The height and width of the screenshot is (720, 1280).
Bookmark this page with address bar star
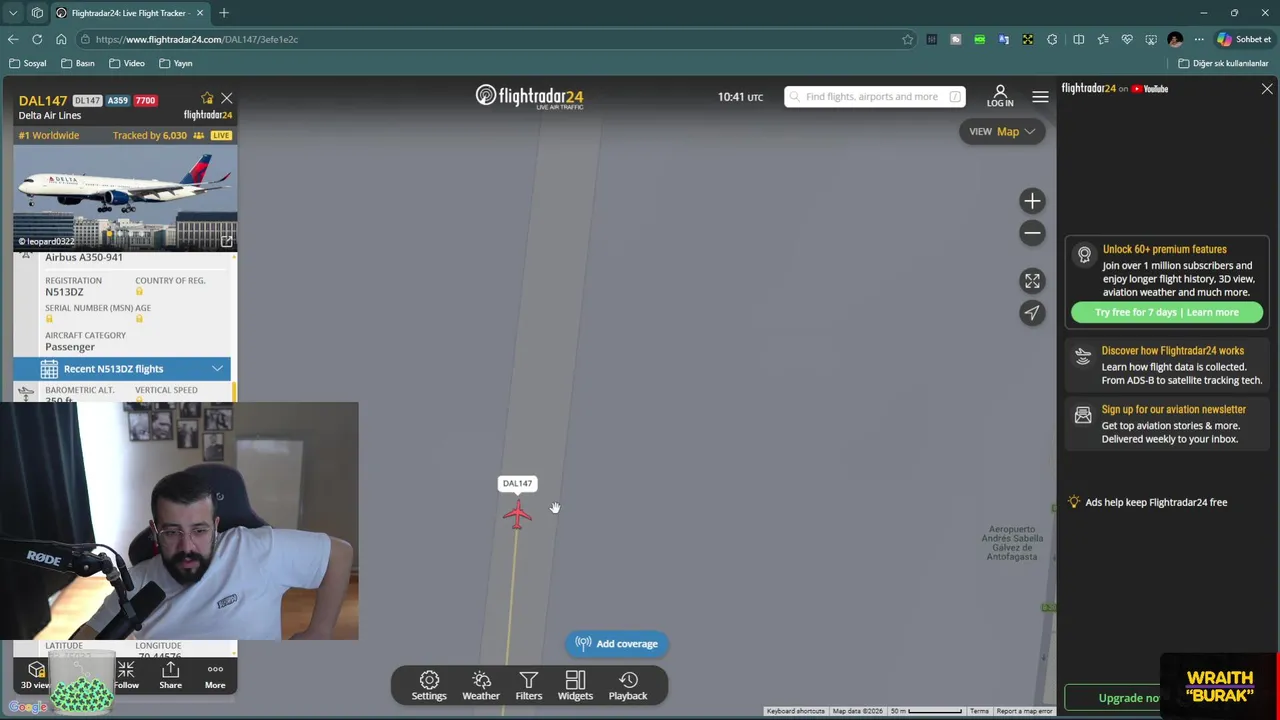[907, 39]
